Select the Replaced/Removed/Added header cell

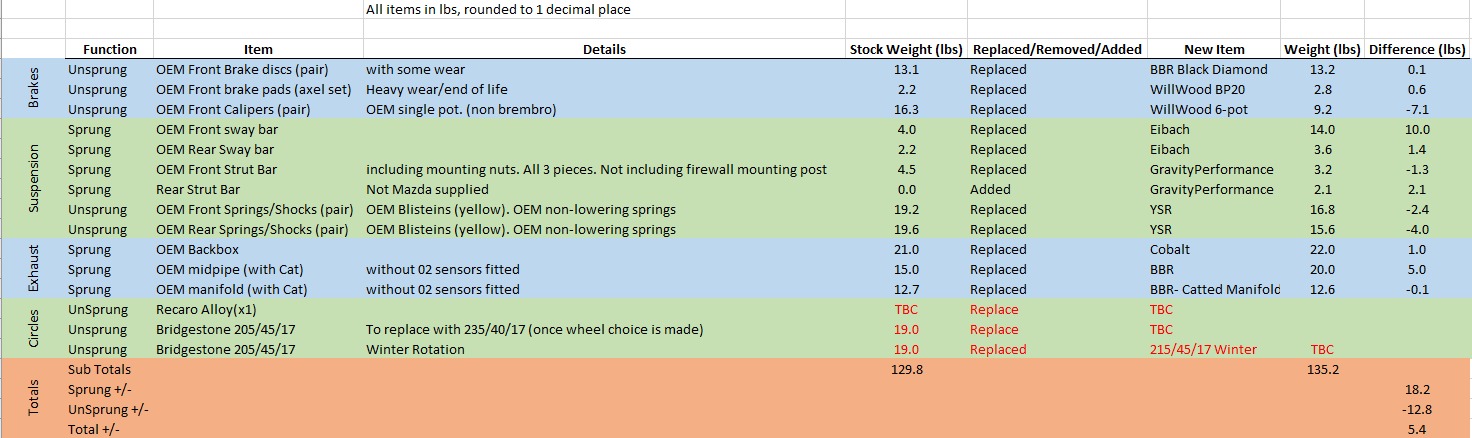tap(1057, 49)
